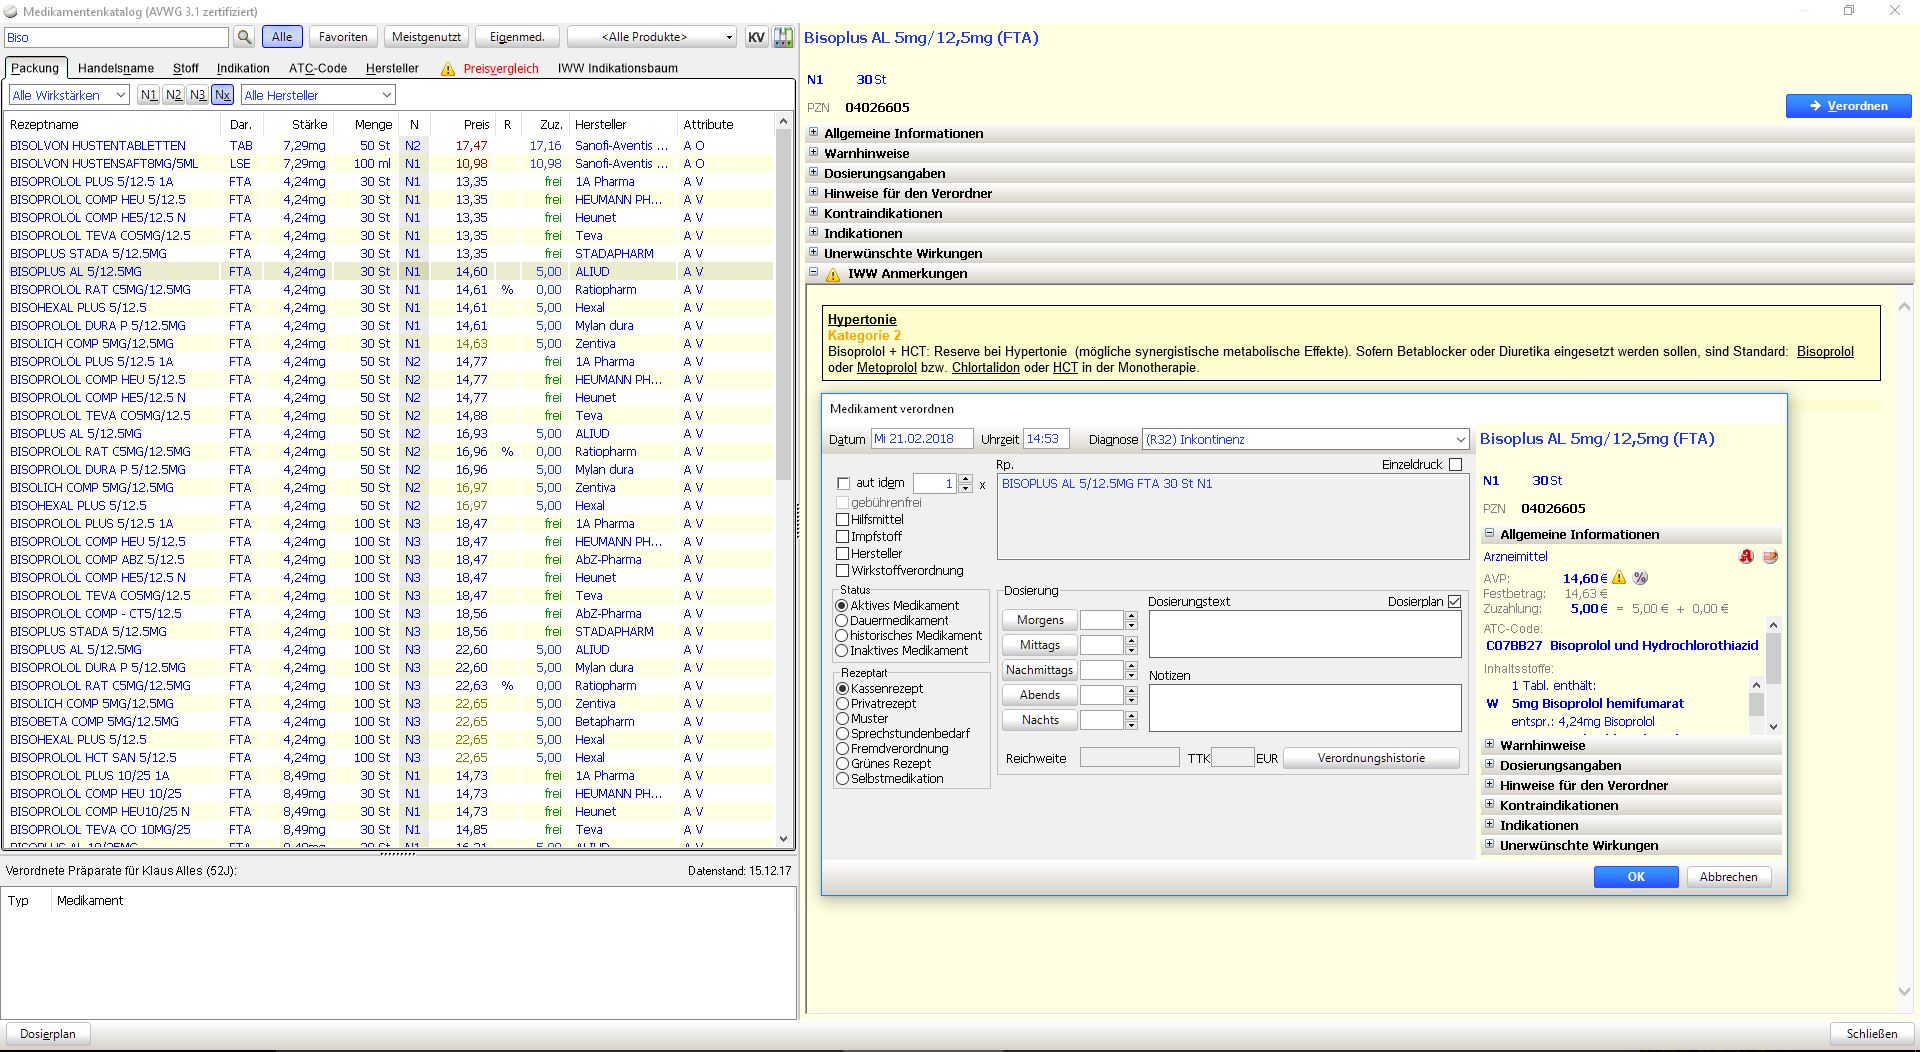Click Abbrechen to cancel the dialog
Screen dimensions: 1920x1052
pos(1728,877)
